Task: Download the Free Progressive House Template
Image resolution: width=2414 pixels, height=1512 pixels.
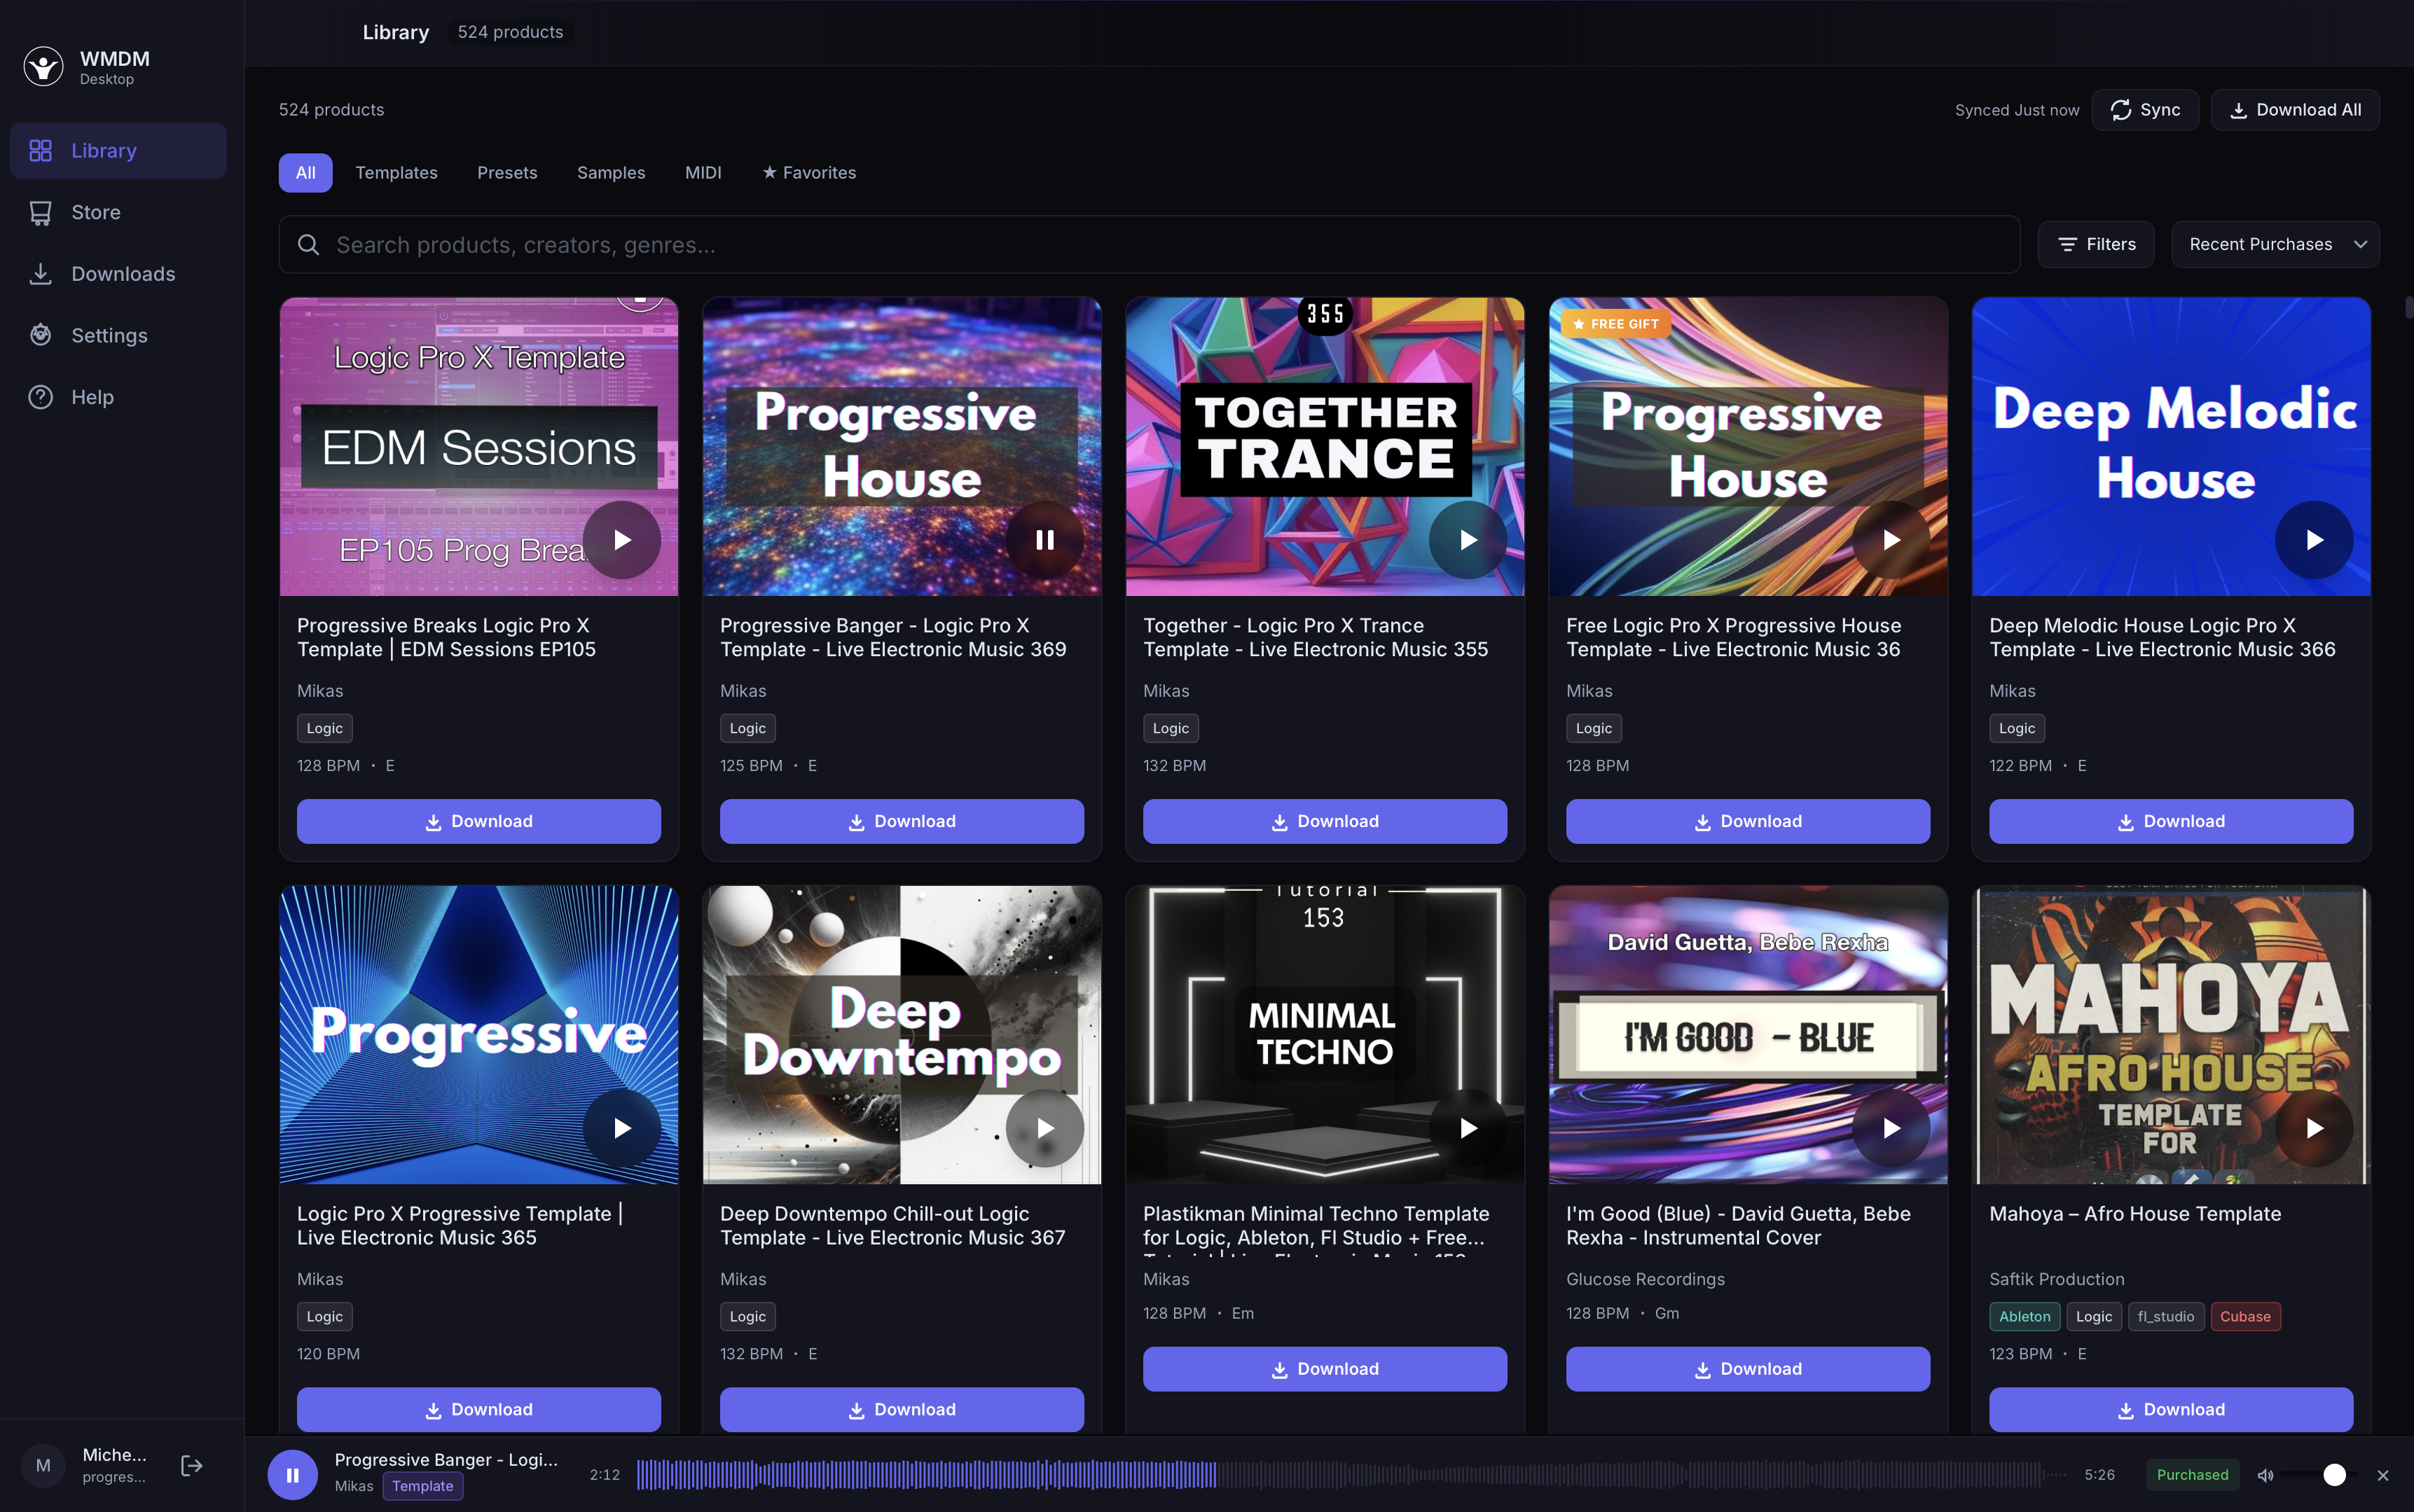Action: pos(1748,821)
